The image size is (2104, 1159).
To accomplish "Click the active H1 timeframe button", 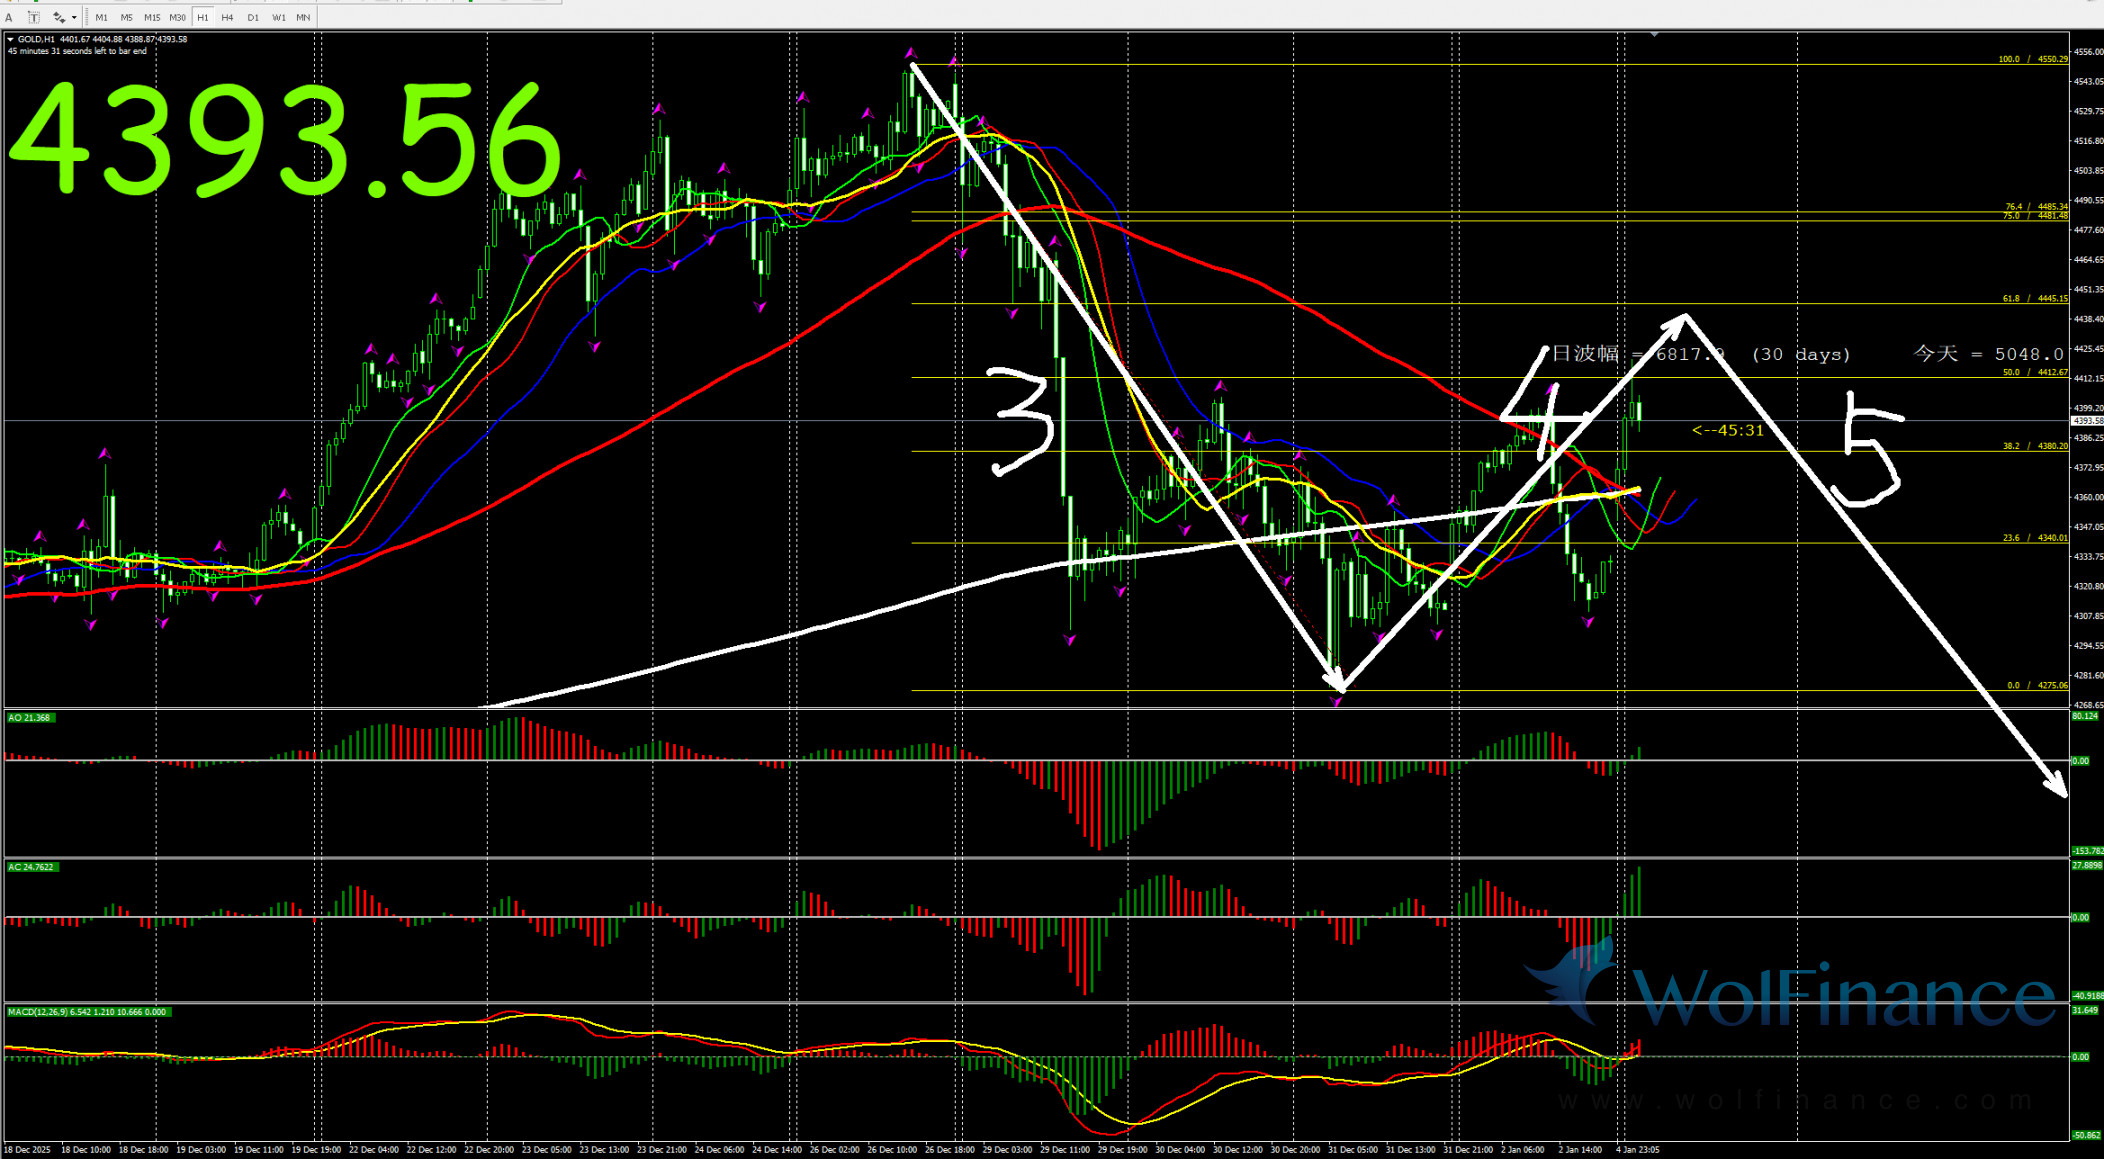I will click(x=203, y=17).
